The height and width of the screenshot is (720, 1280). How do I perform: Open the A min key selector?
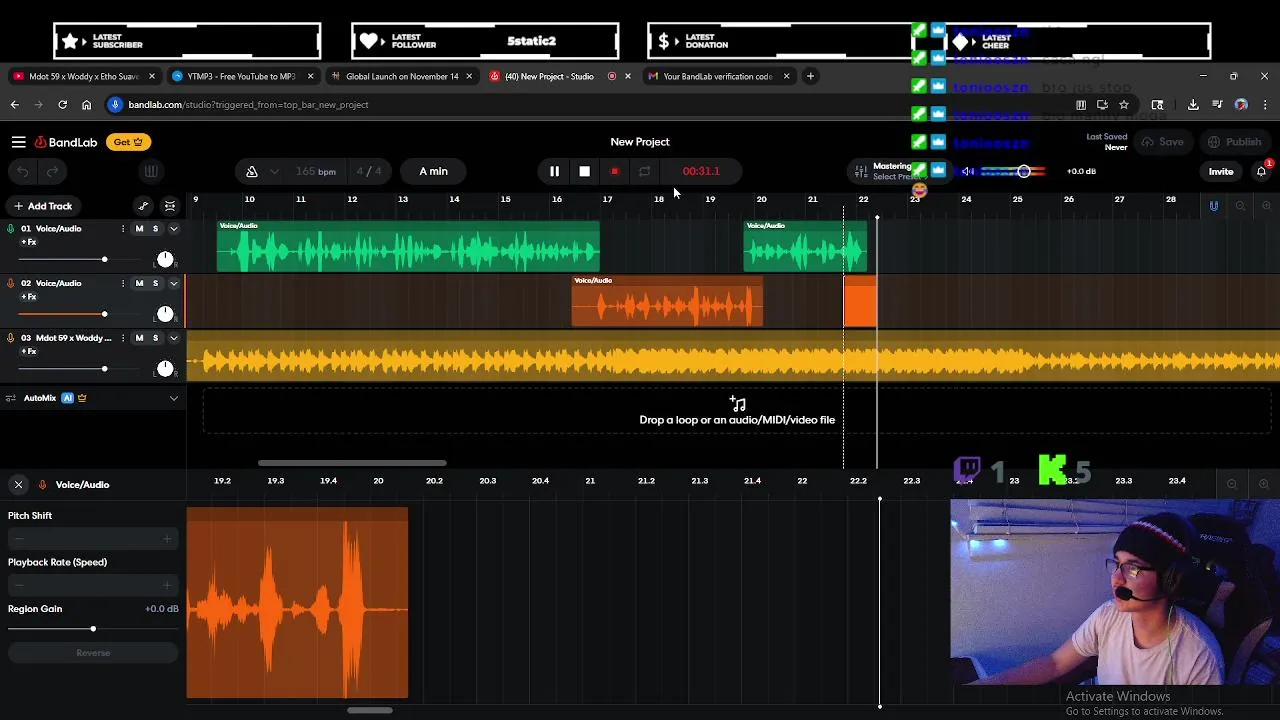click(x=433, y=171)
